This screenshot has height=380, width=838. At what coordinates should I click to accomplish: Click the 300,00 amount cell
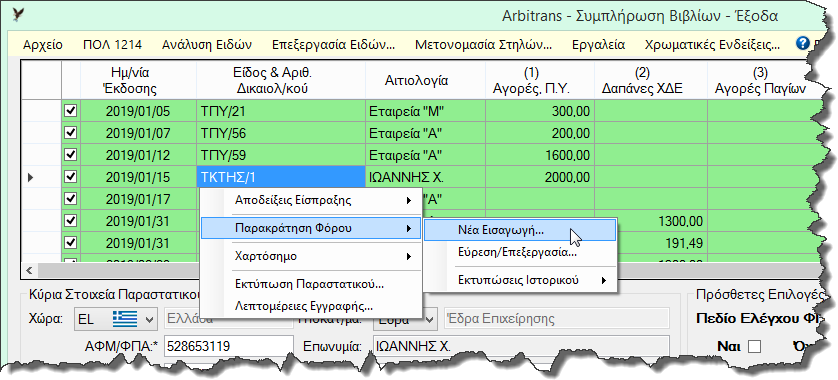point(540,111)
